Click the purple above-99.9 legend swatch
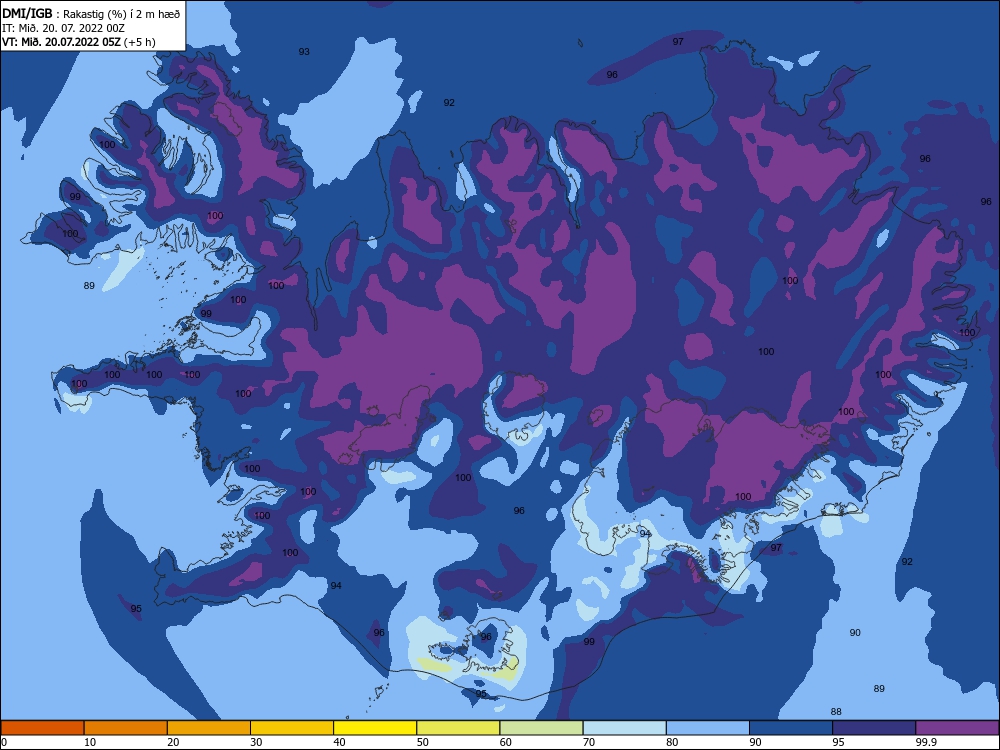 tap(957, 728)
